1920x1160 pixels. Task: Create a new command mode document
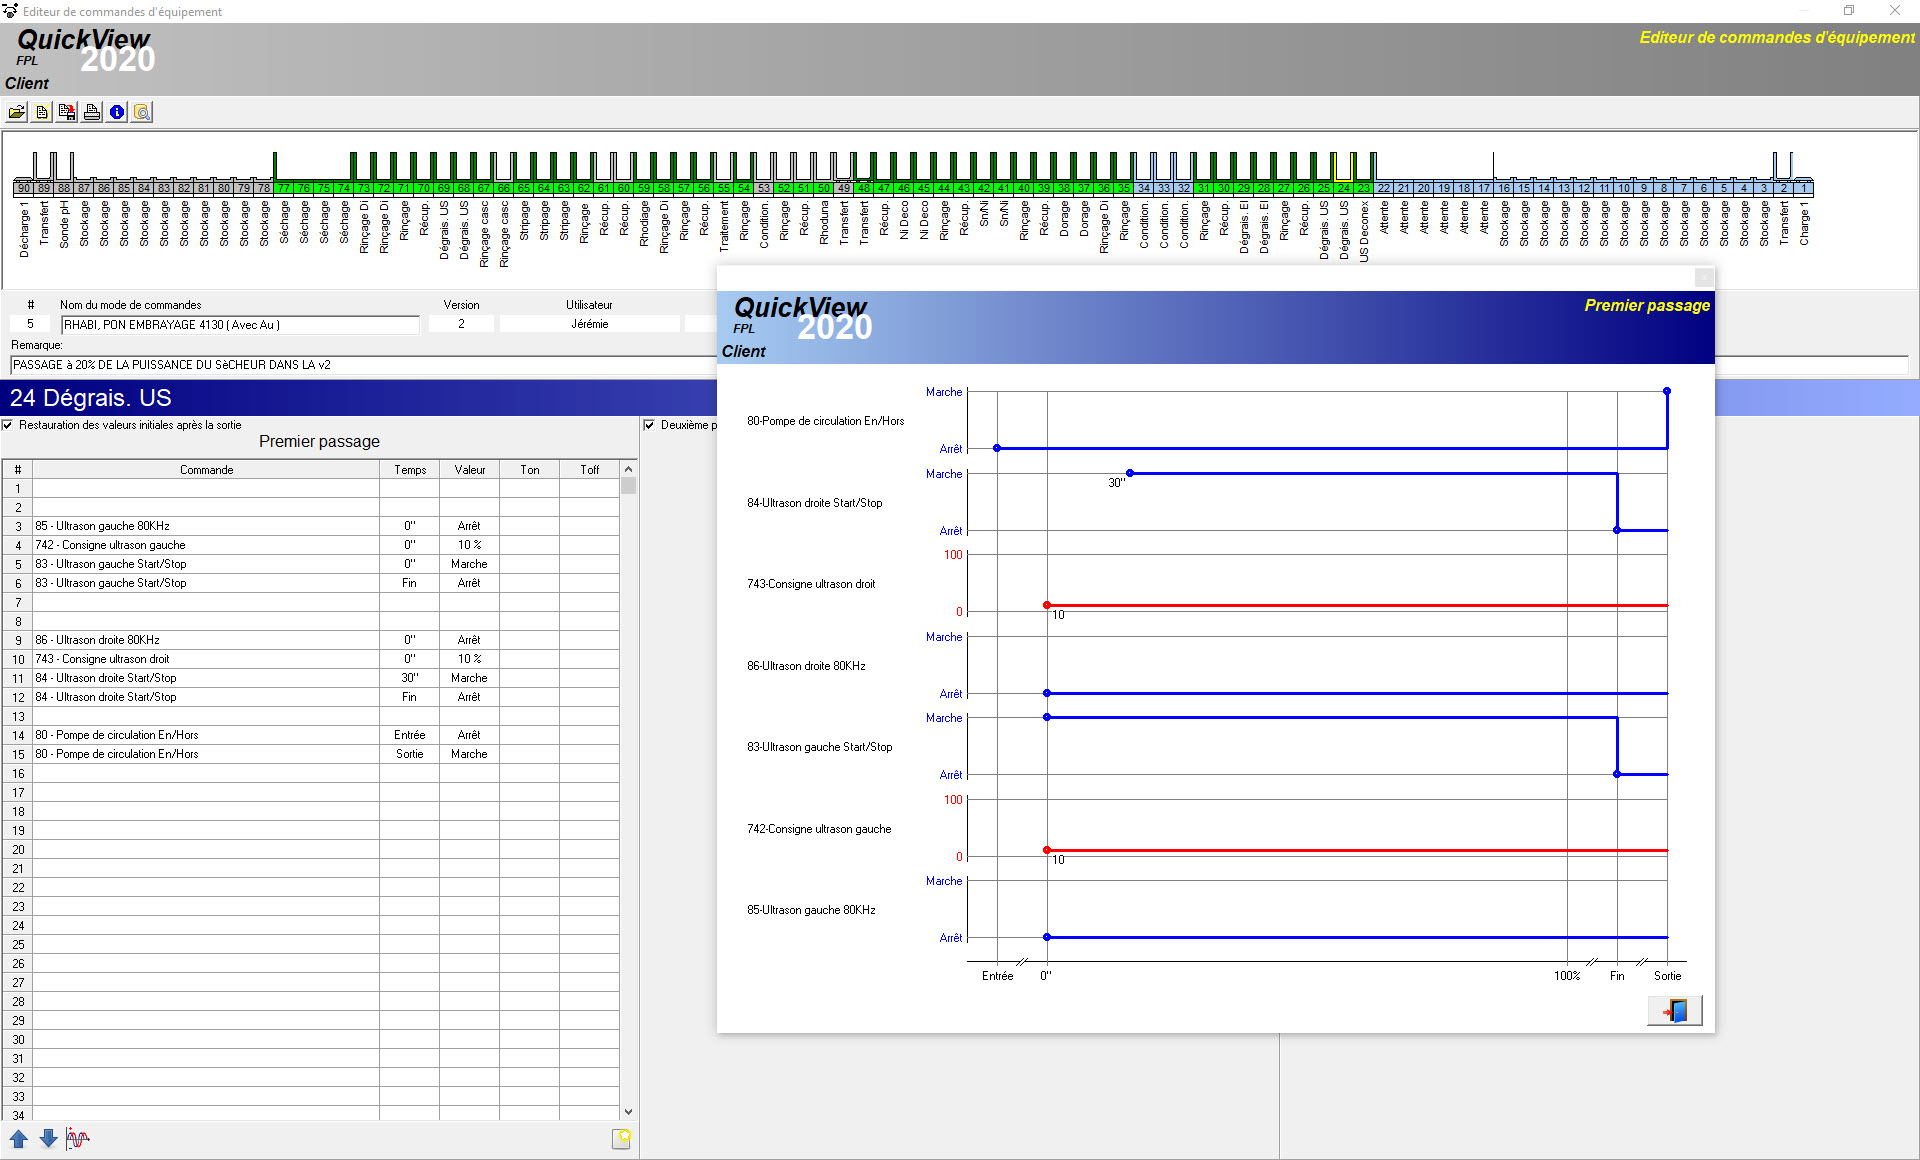[x=42, y=112]
